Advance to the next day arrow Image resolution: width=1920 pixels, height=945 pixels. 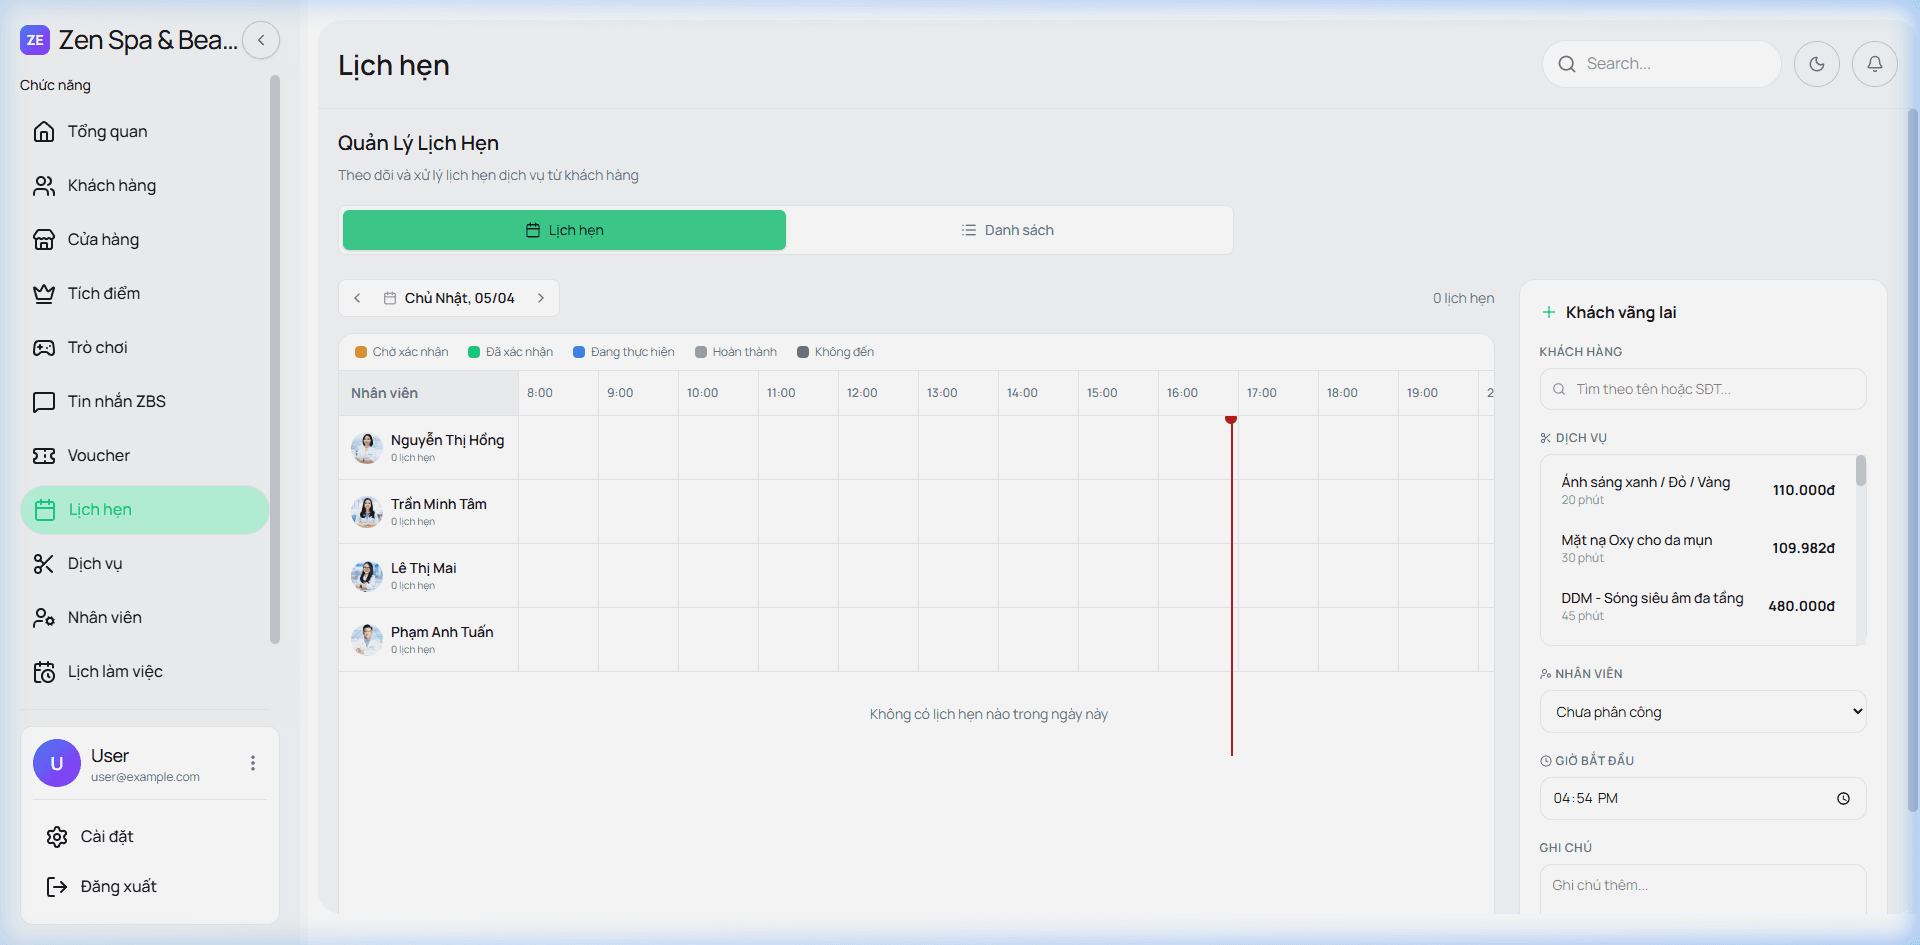[x=541, y=298]
